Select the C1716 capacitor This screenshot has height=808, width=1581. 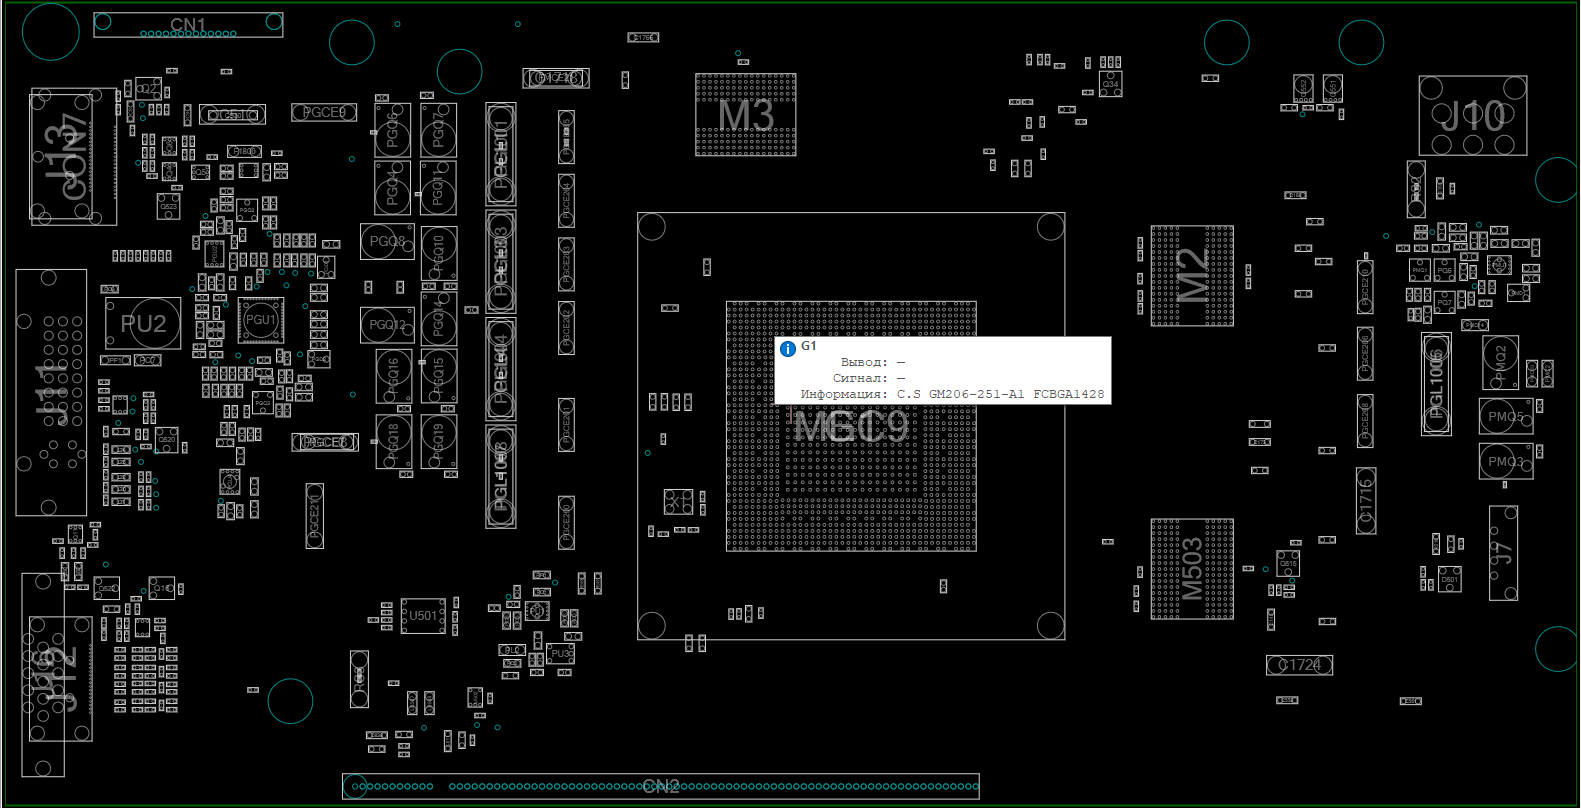[x=1366, y=500]
